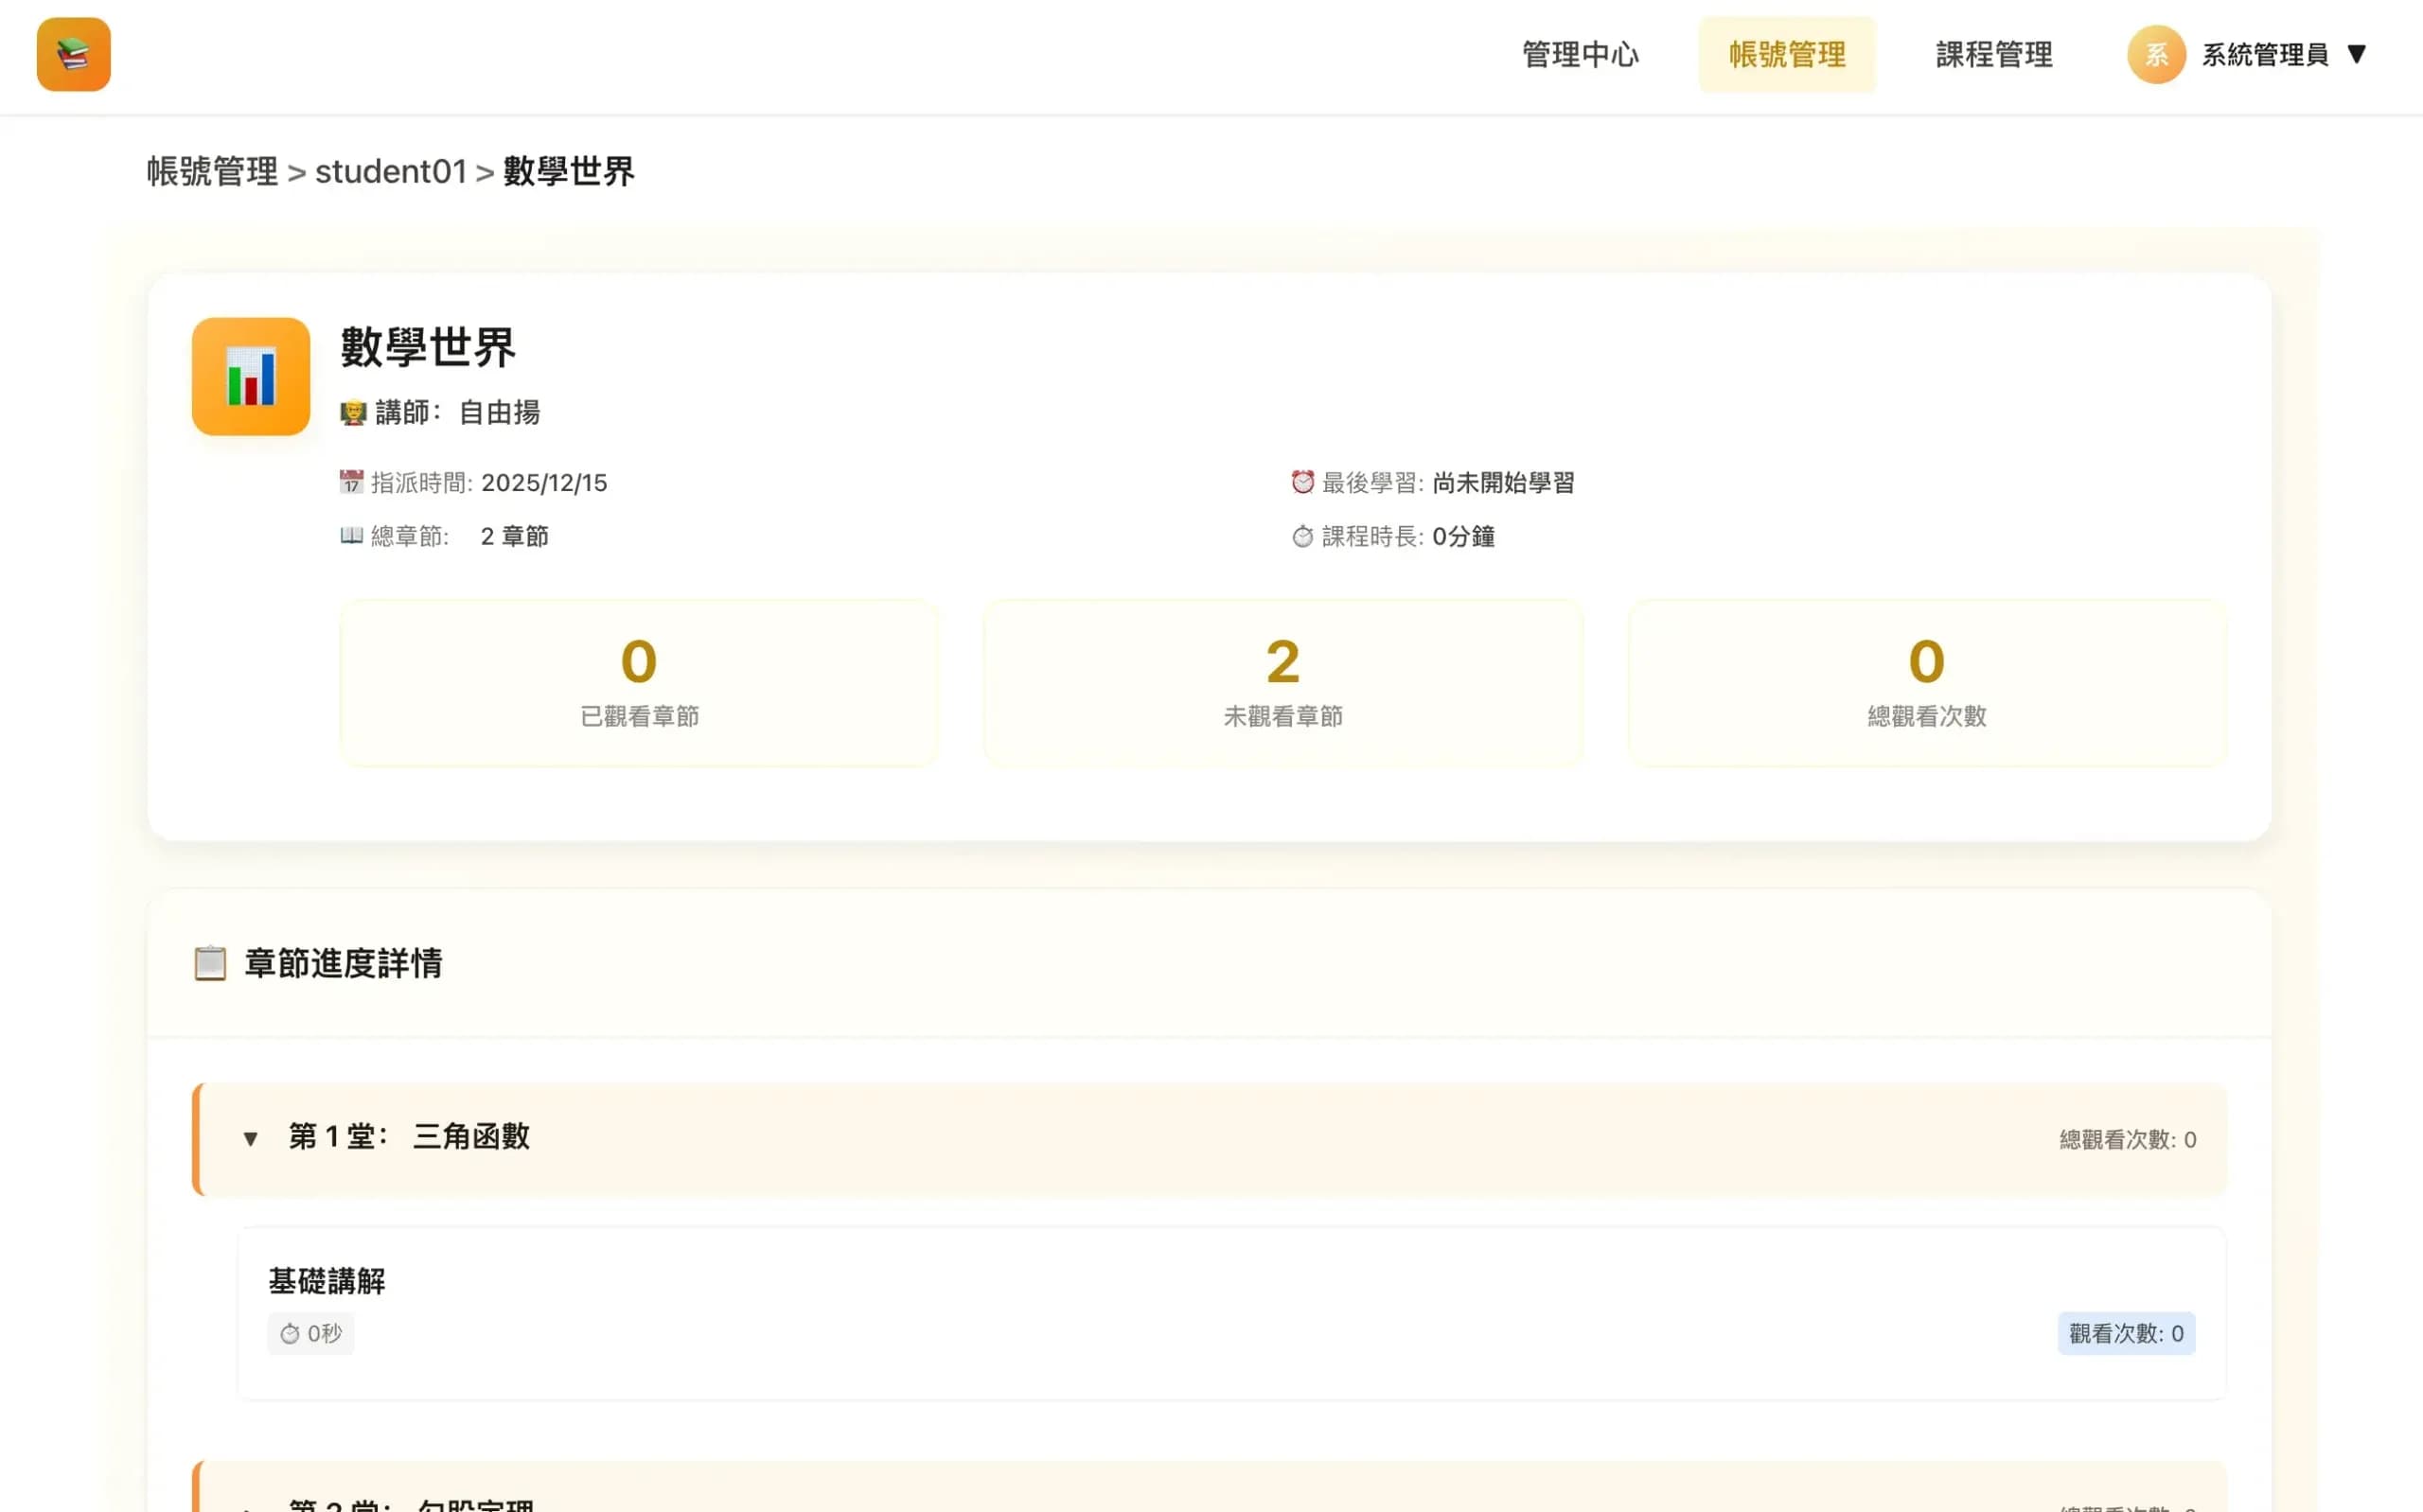
Task: Open the 帳號管理 menu item
Action: click(1787, 55)
